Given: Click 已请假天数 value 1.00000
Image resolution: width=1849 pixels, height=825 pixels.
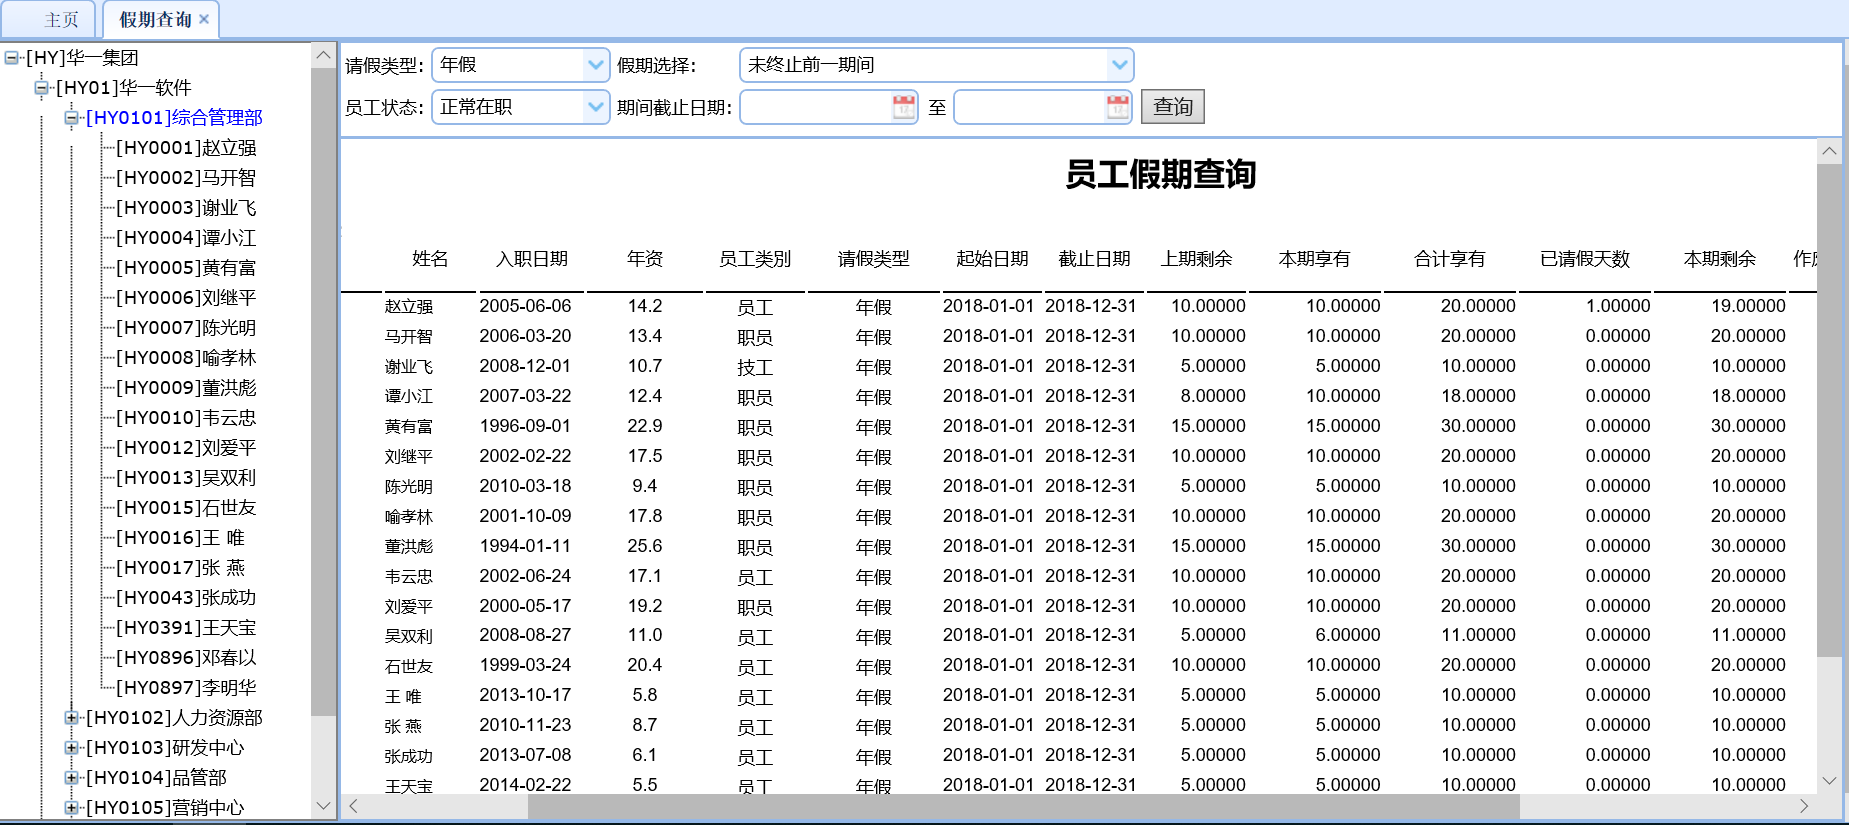Looking at the screenshot, I should point(1618,306).
